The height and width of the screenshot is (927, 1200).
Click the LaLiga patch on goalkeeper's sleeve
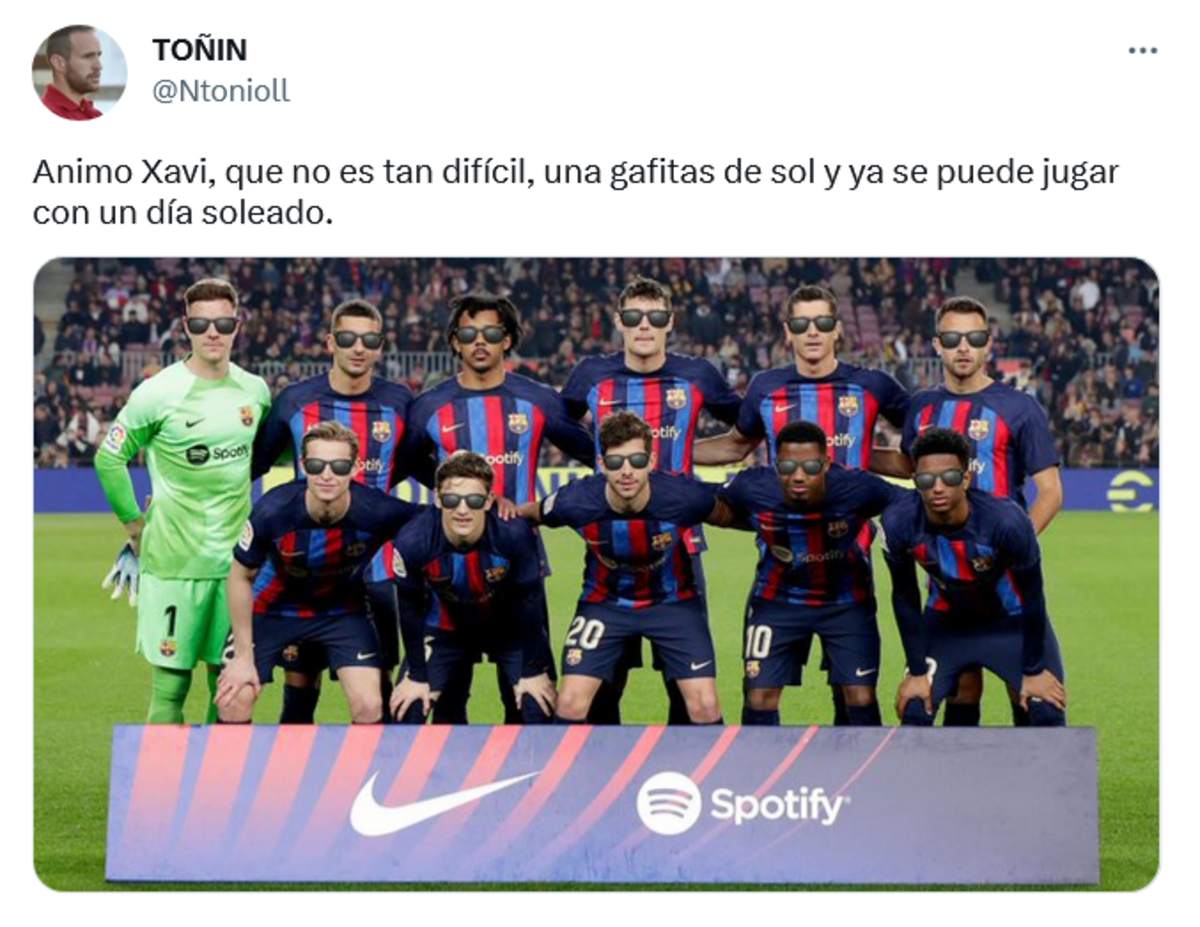(x=117, y=436)
